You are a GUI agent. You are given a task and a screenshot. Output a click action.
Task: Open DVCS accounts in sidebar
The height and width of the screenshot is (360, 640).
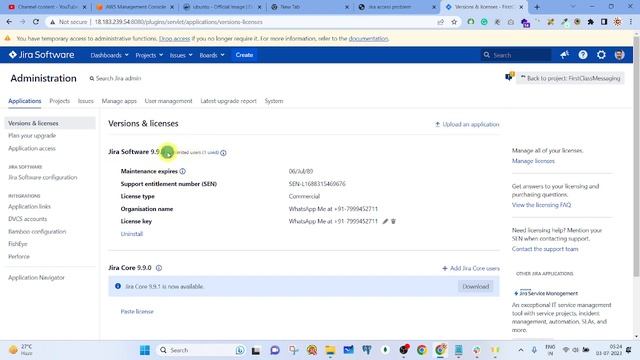click(27, 219)
